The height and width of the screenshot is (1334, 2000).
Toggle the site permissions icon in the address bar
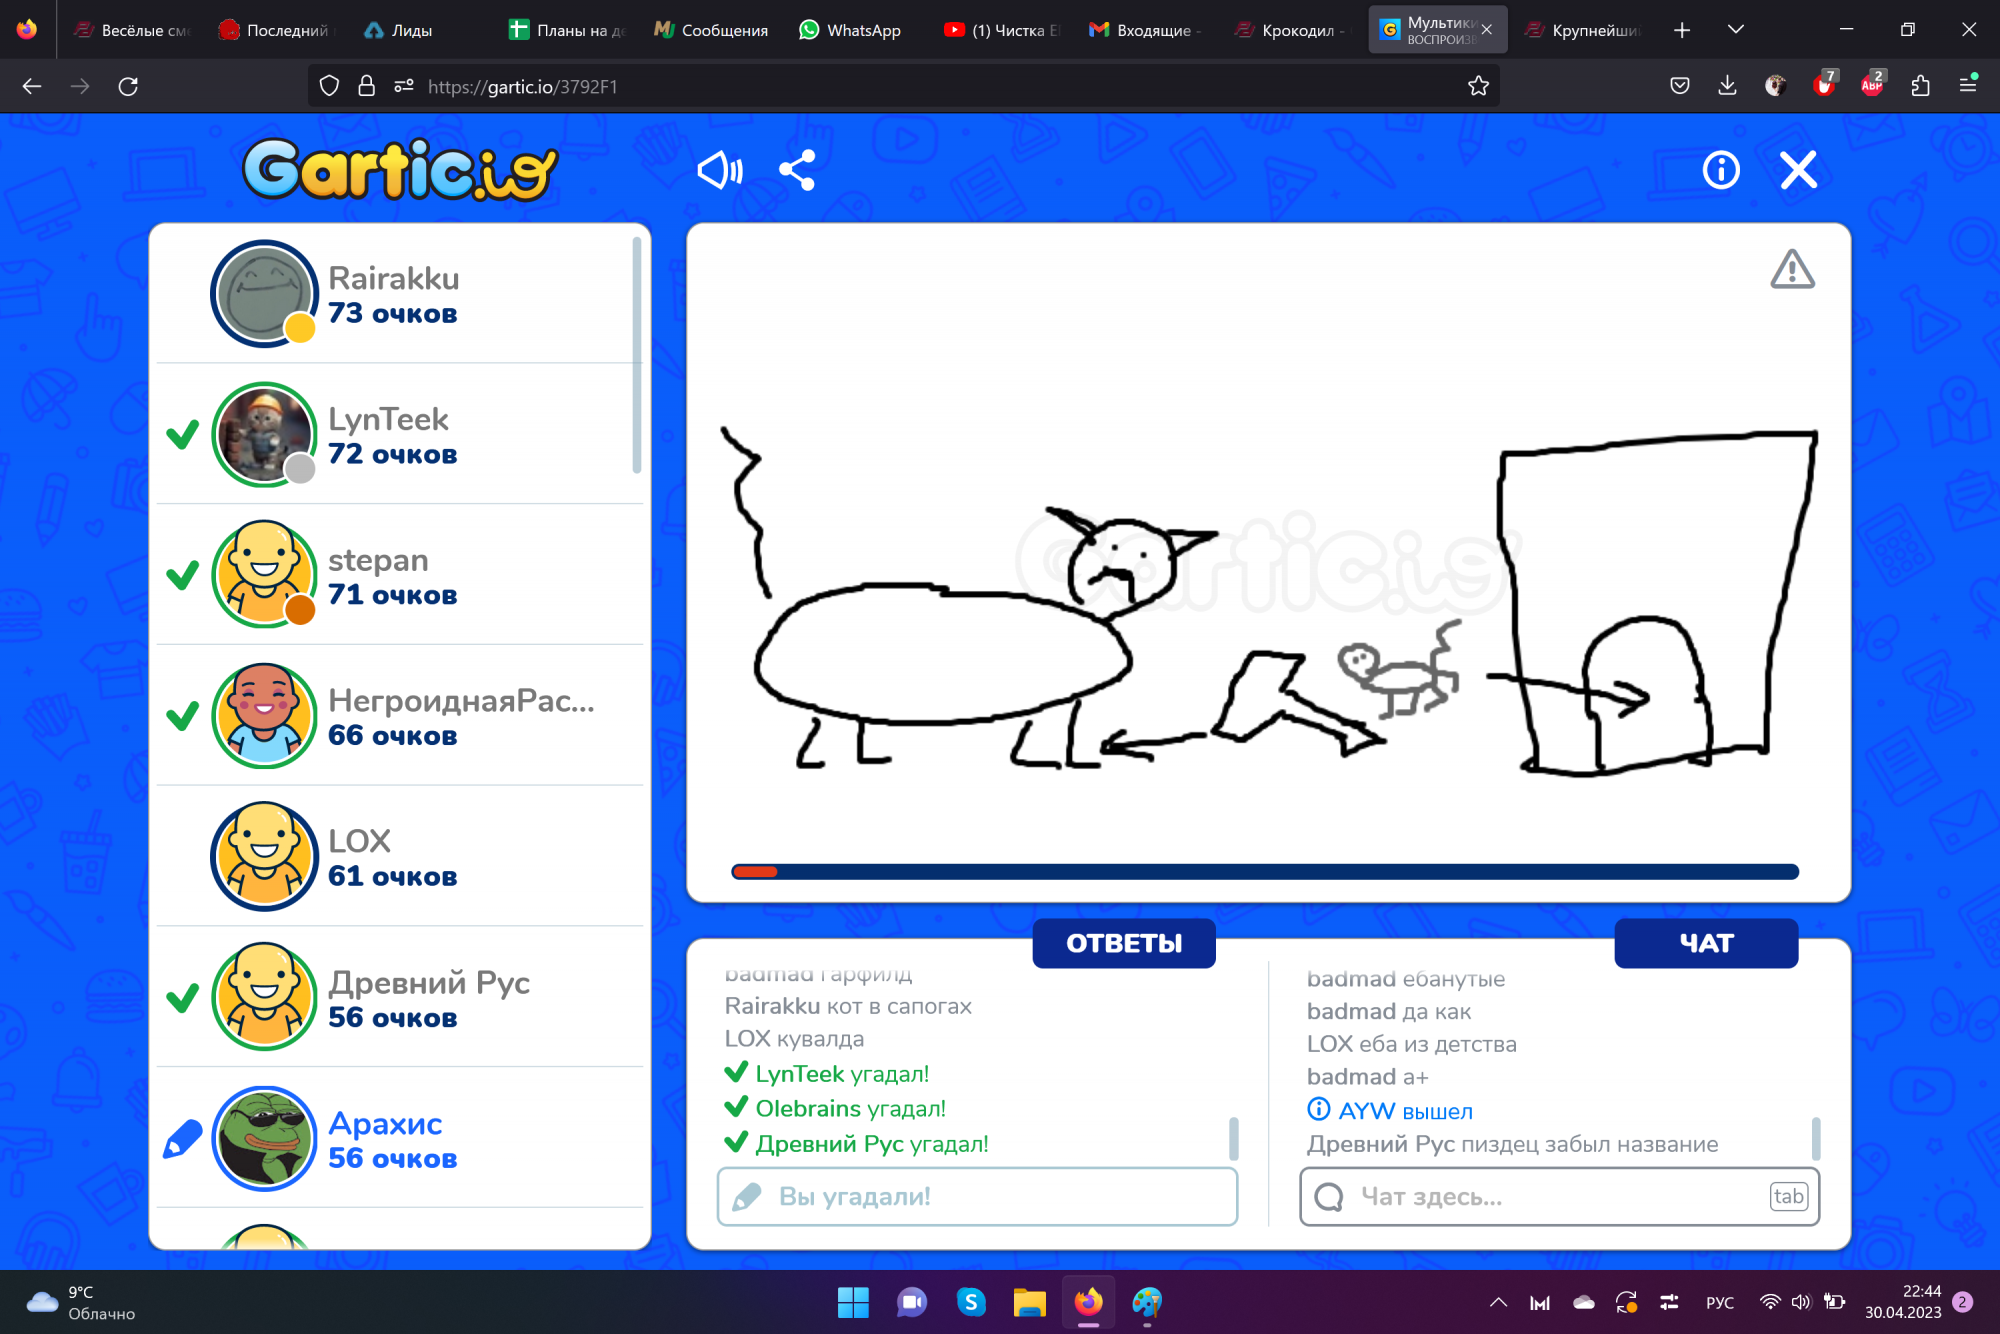[x=404, y=86]
